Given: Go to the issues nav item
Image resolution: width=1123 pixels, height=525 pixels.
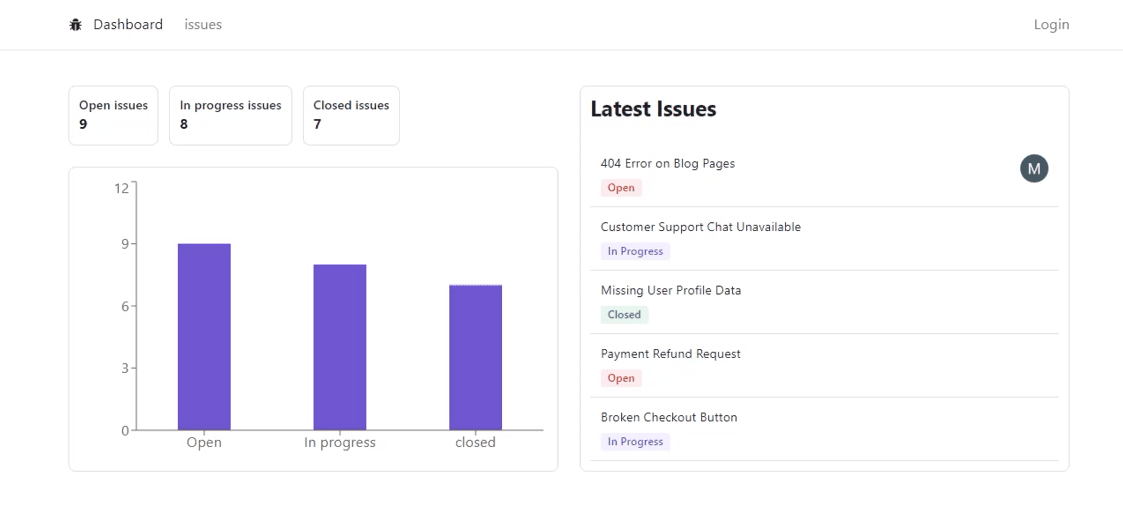Looking at the screenshot, I should click(203, 25).
